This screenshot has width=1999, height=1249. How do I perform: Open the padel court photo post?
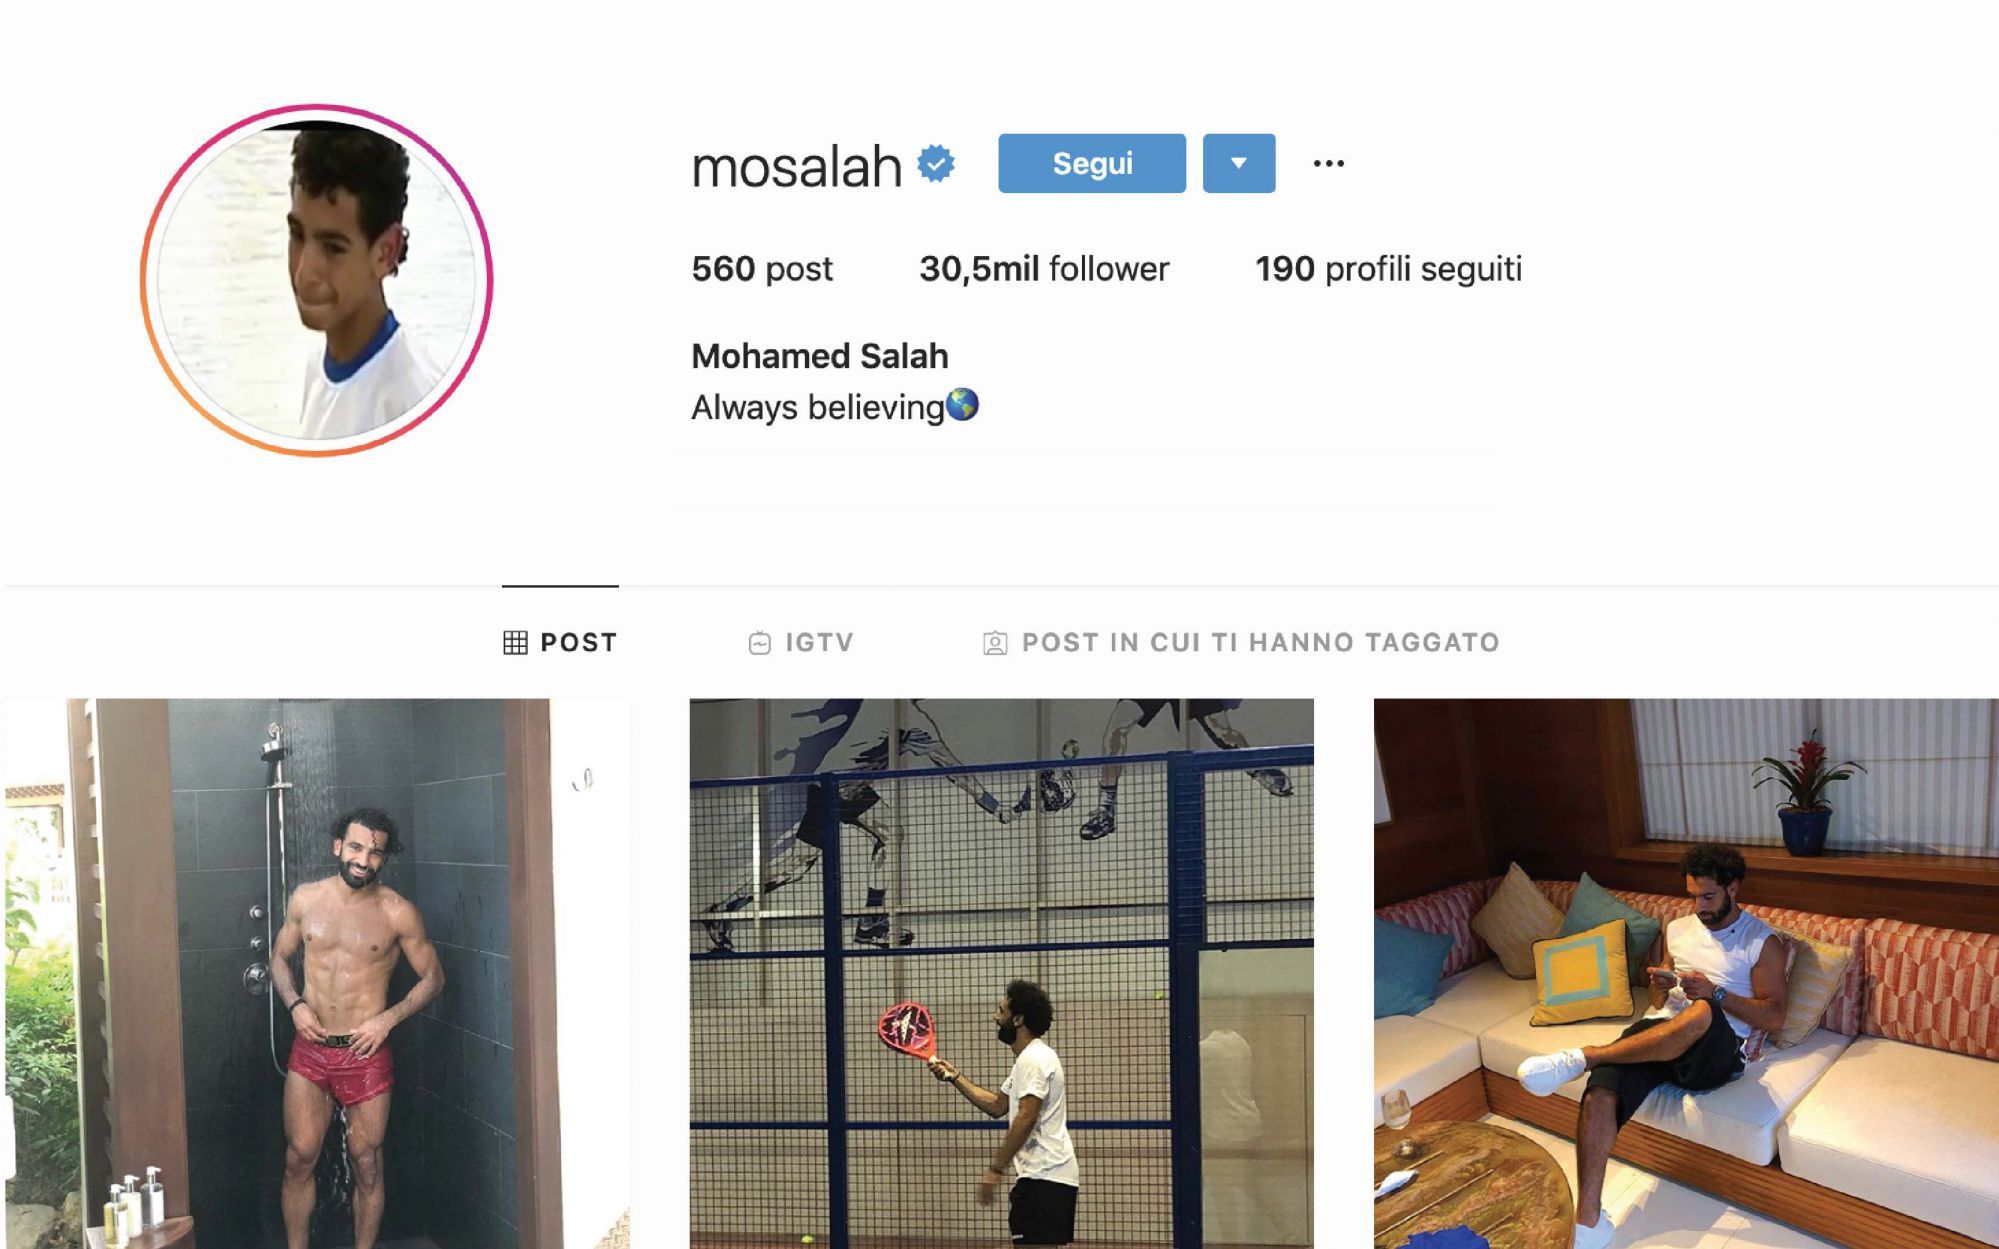tap(1001, 973)
